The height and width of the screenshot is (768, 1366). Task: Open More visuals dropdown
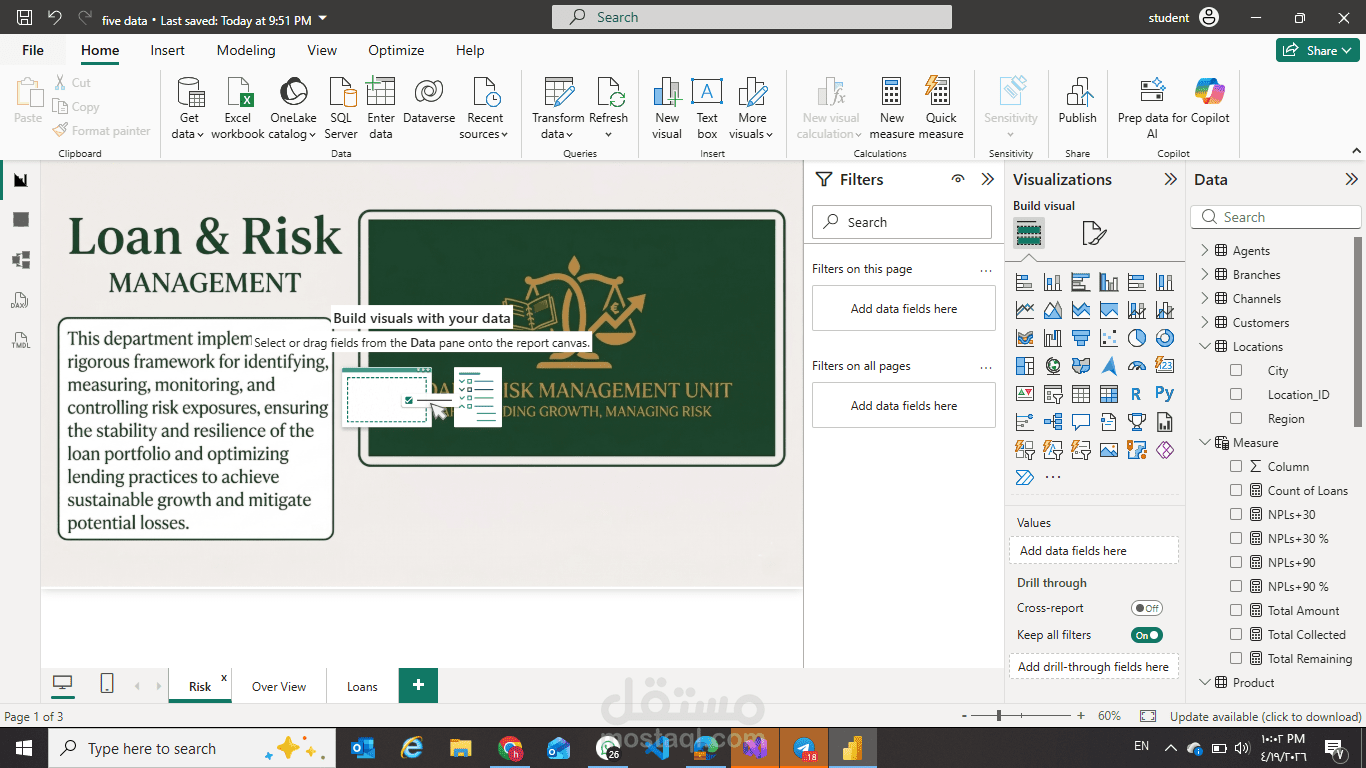pos(752,108)
